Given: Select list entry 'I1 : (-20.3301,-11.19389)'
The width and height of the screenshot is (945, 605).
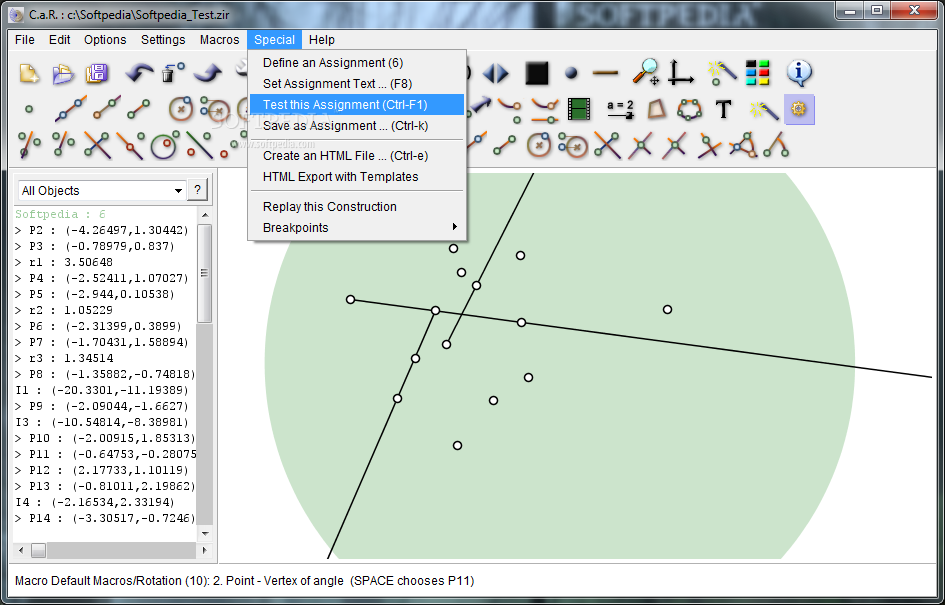Looking at the screenshot, I should coord(102,390).
